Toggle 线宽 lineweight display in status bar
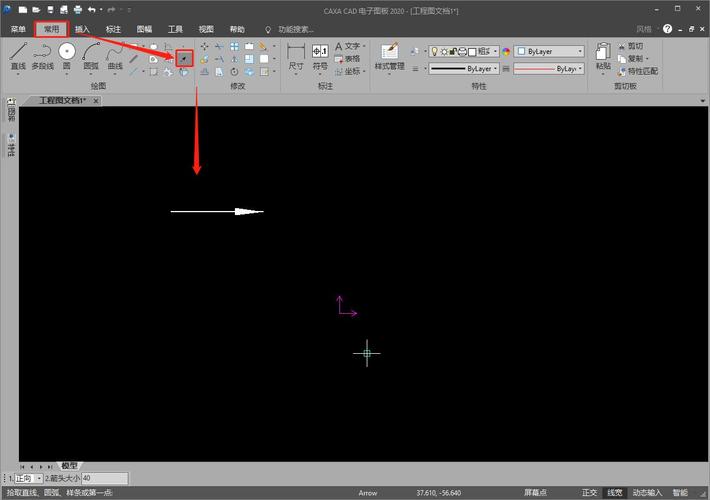 [x=615, y=493]
